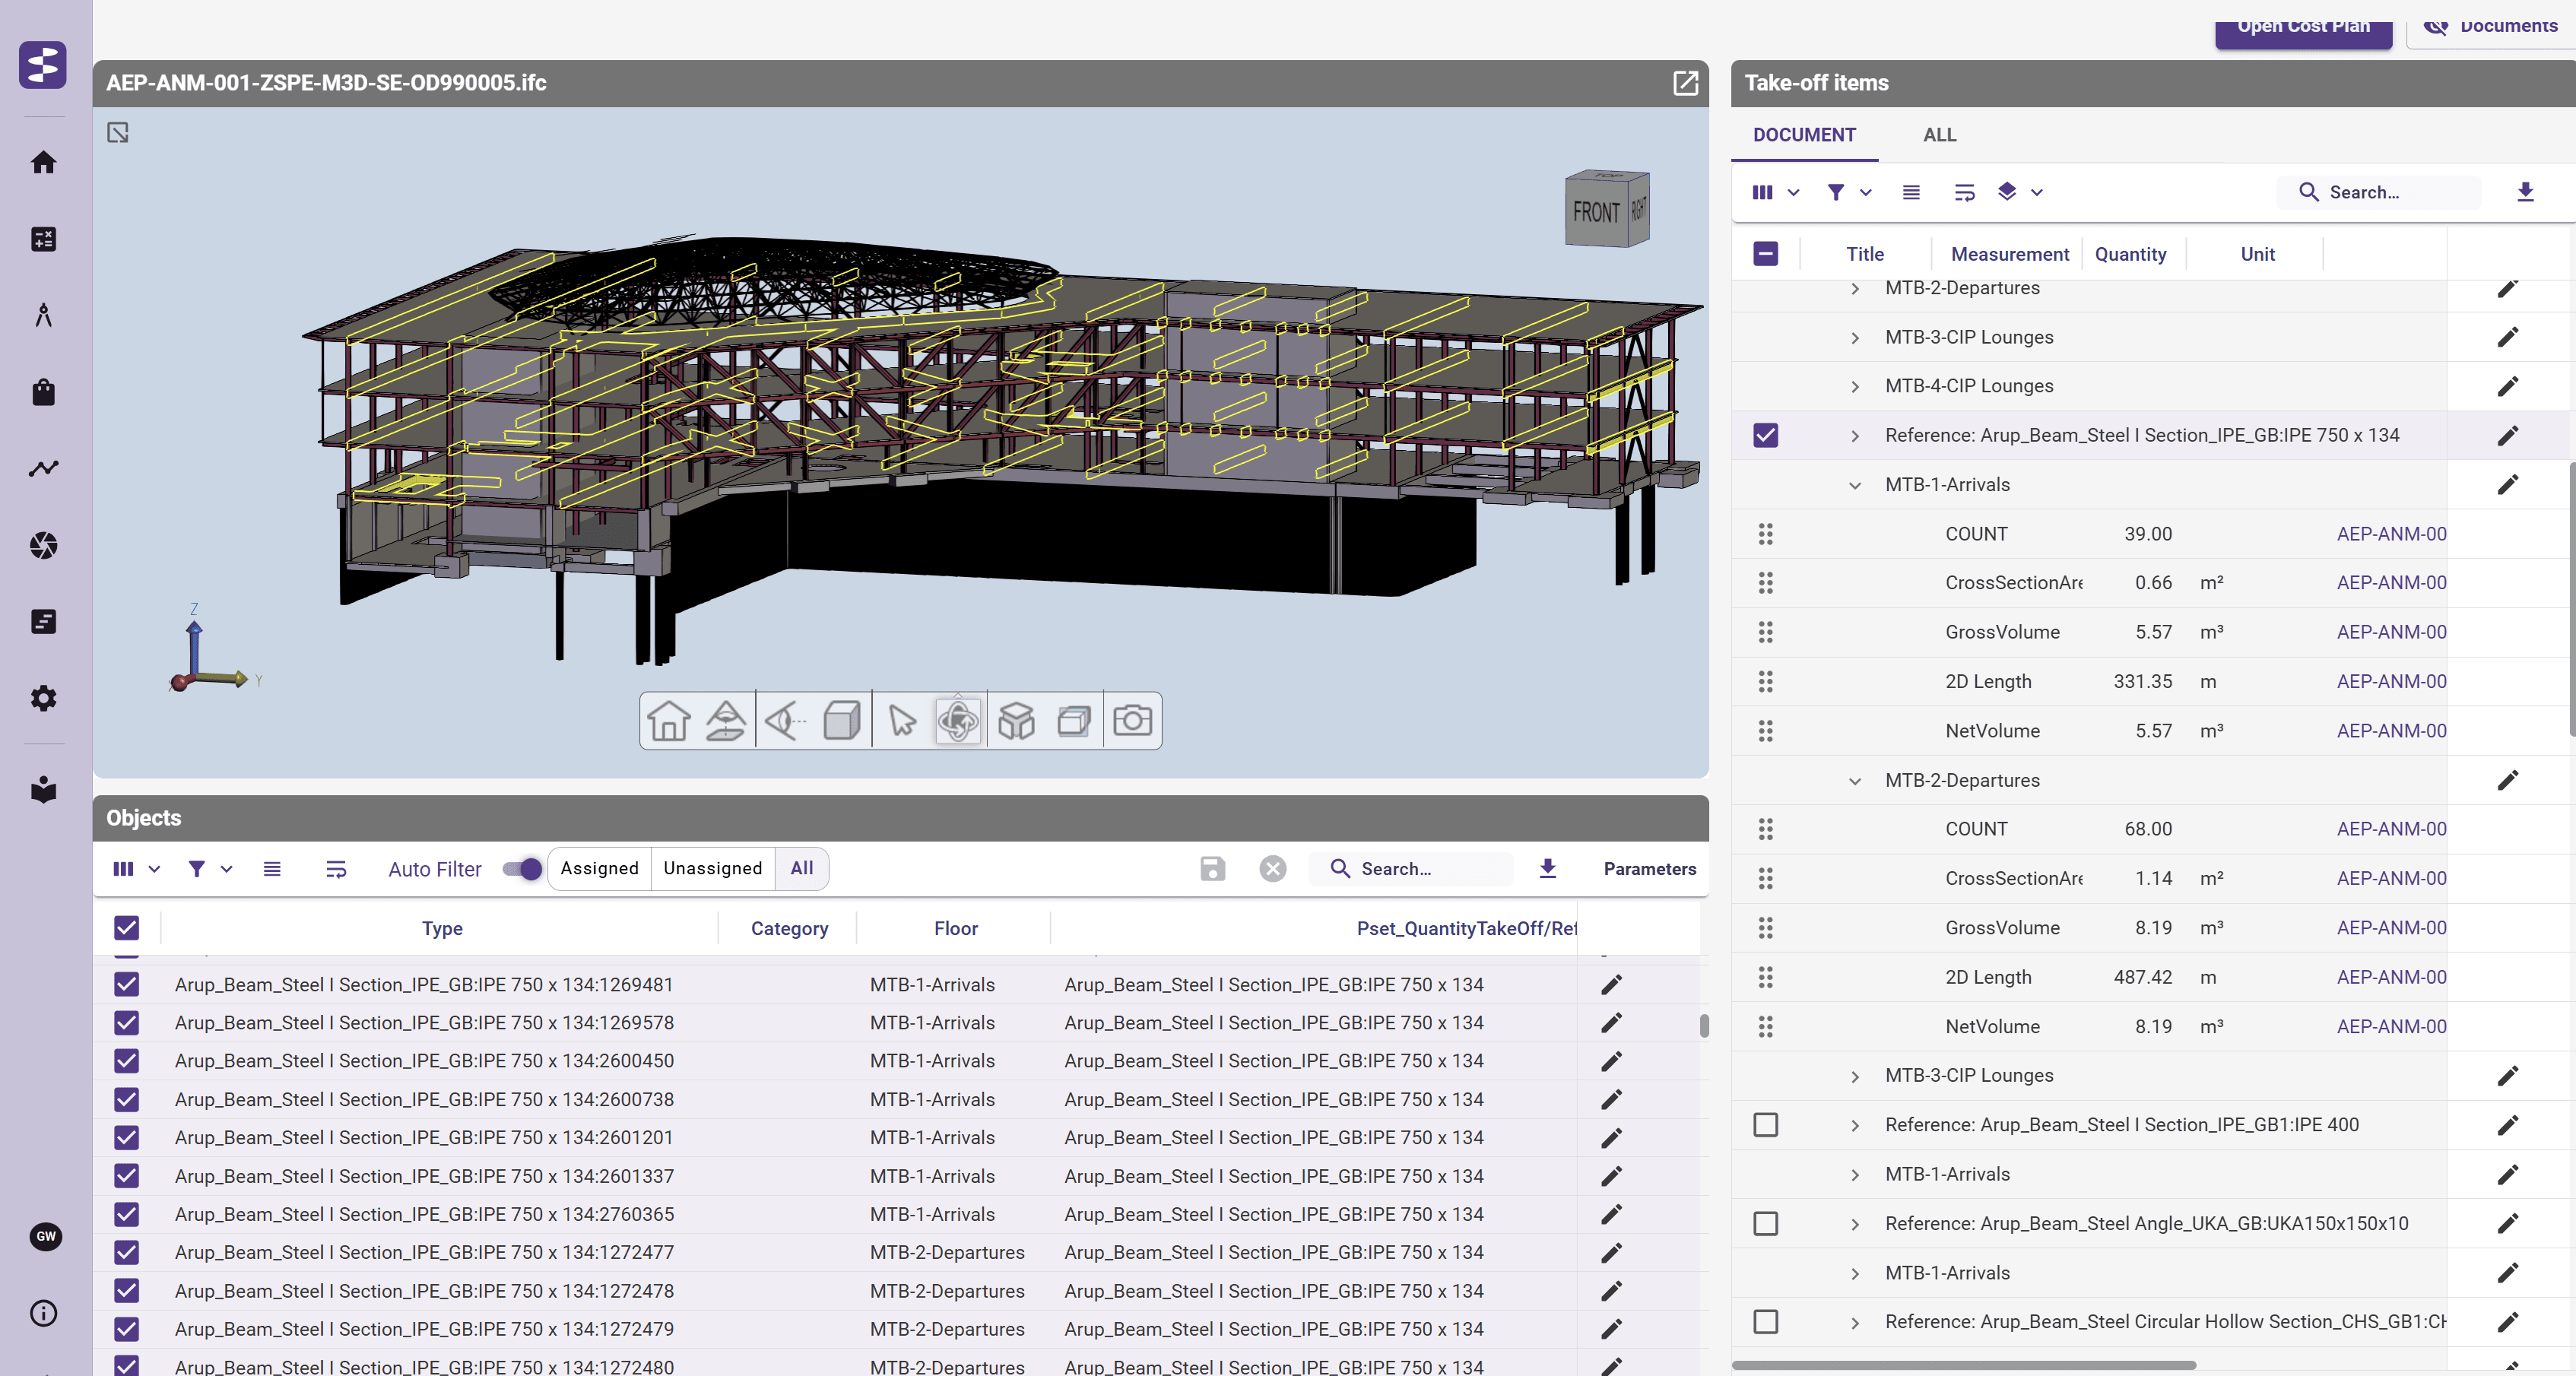Collapse the MTB-1-Arrivals group under IPE 750

(x=1855, y=485)
